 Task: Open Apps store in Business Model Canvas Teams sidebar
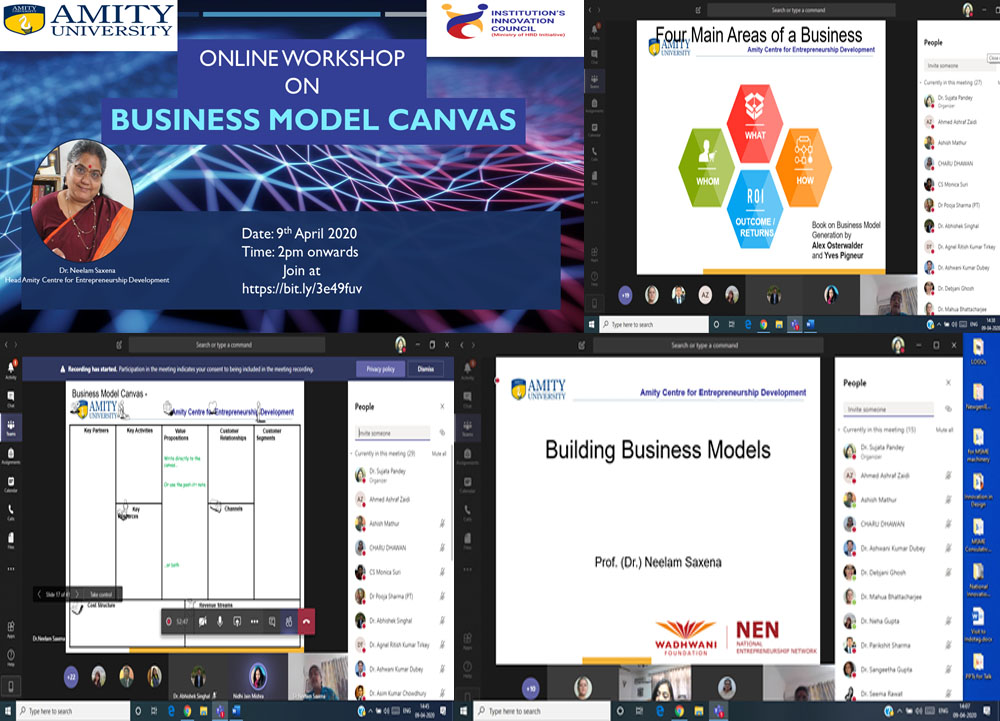[11, 628]
